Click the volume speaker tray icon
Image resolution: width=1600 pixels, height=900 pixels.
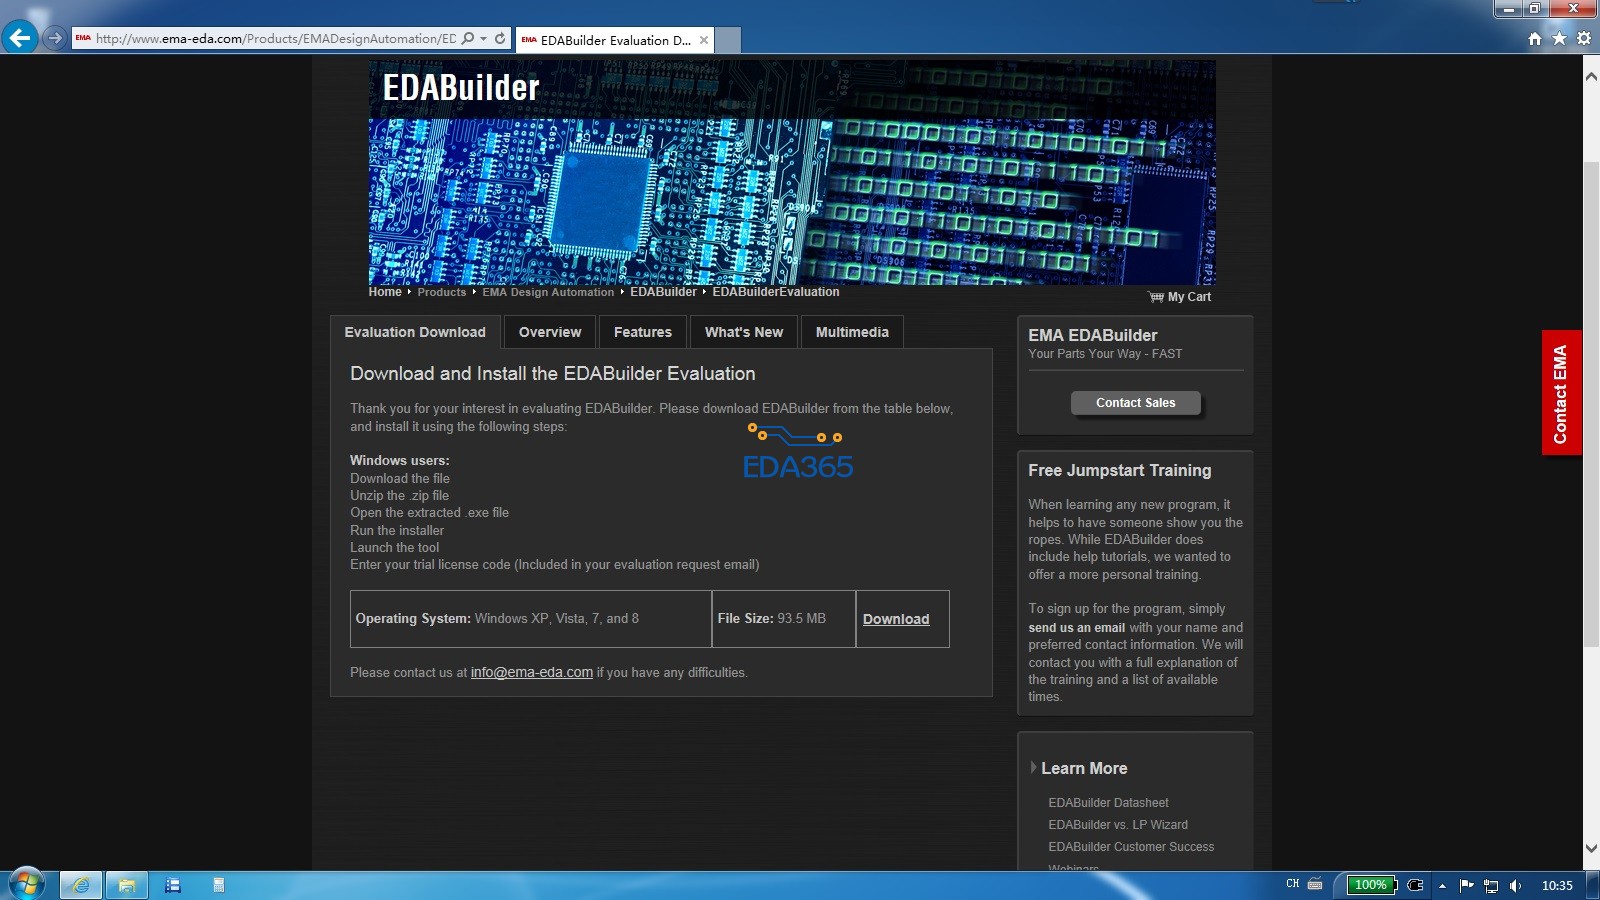point(1516,885)
